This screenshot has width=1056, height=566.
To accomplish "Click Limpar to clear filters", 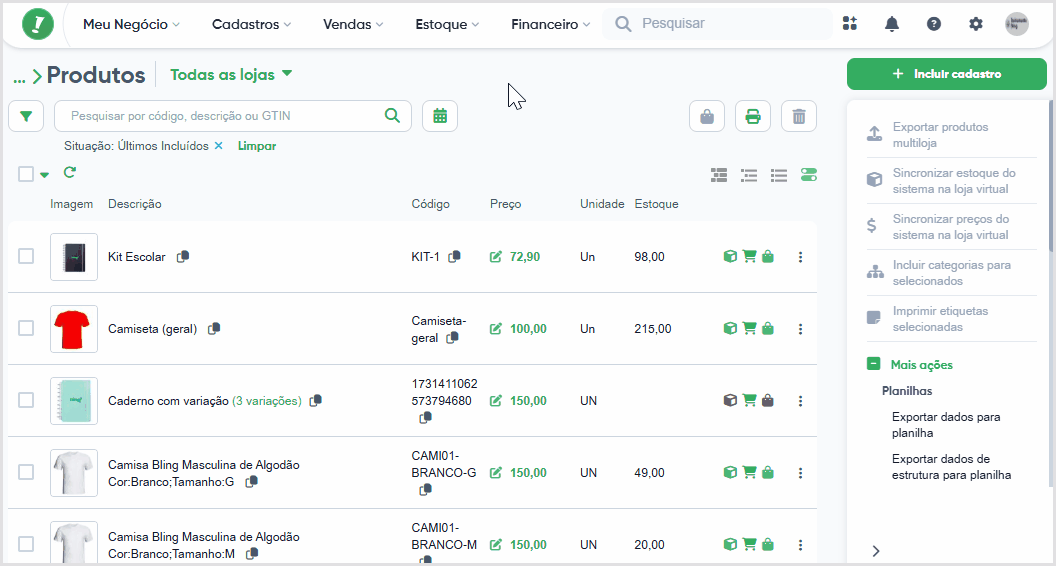I will (257, 146).
